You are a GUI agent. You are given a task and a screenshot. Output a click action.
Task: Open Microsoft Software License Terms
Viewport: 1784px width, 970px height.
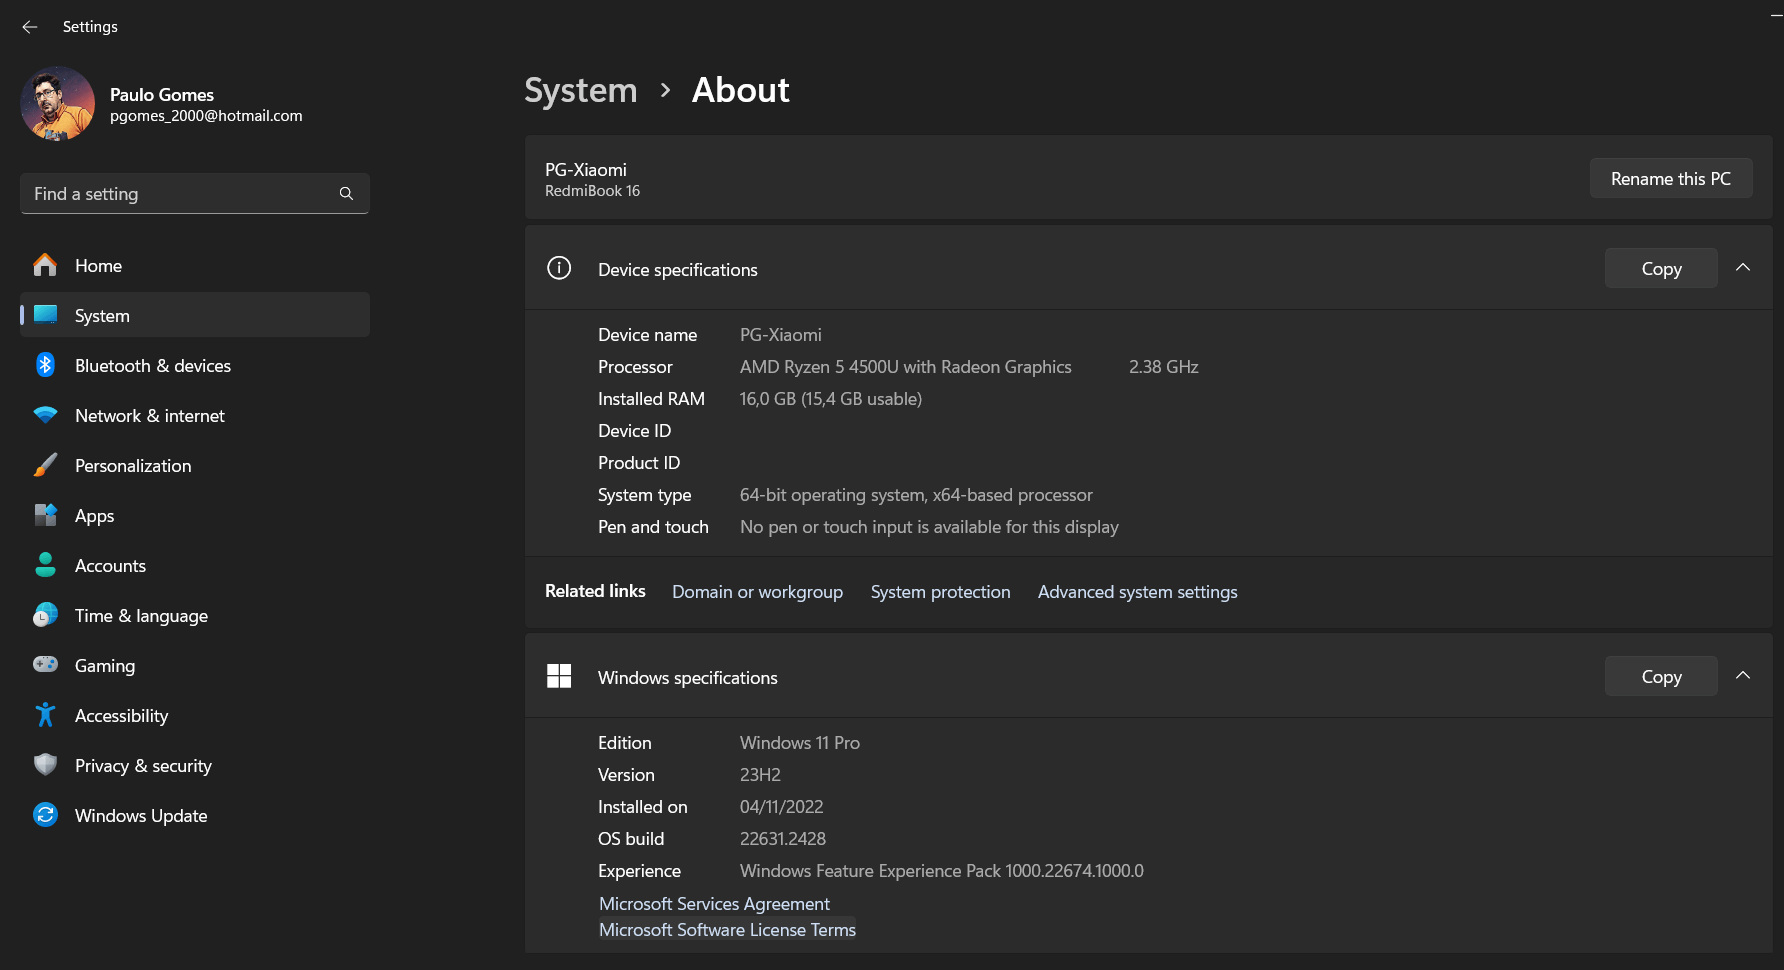tap(727, 929)
